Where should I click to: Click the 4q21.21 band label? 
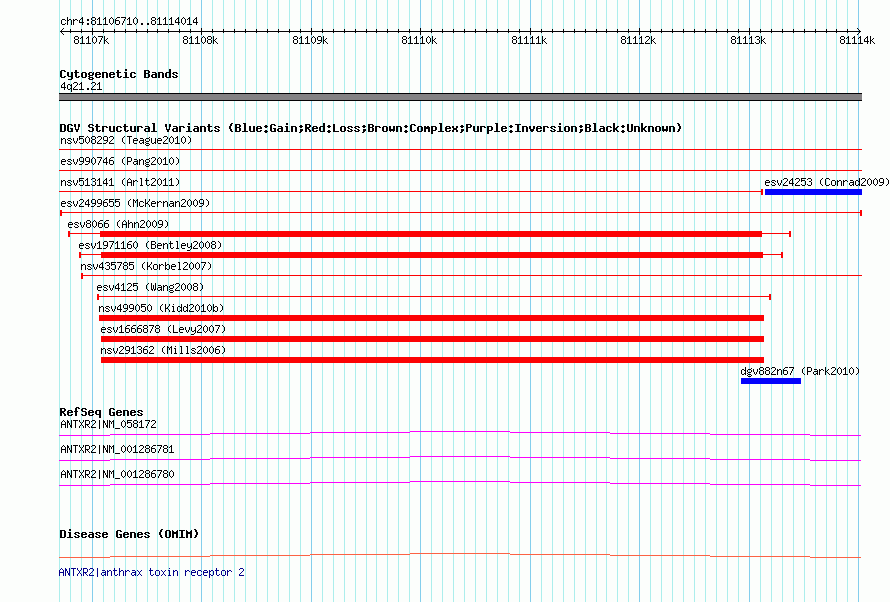tap(81, 86)
